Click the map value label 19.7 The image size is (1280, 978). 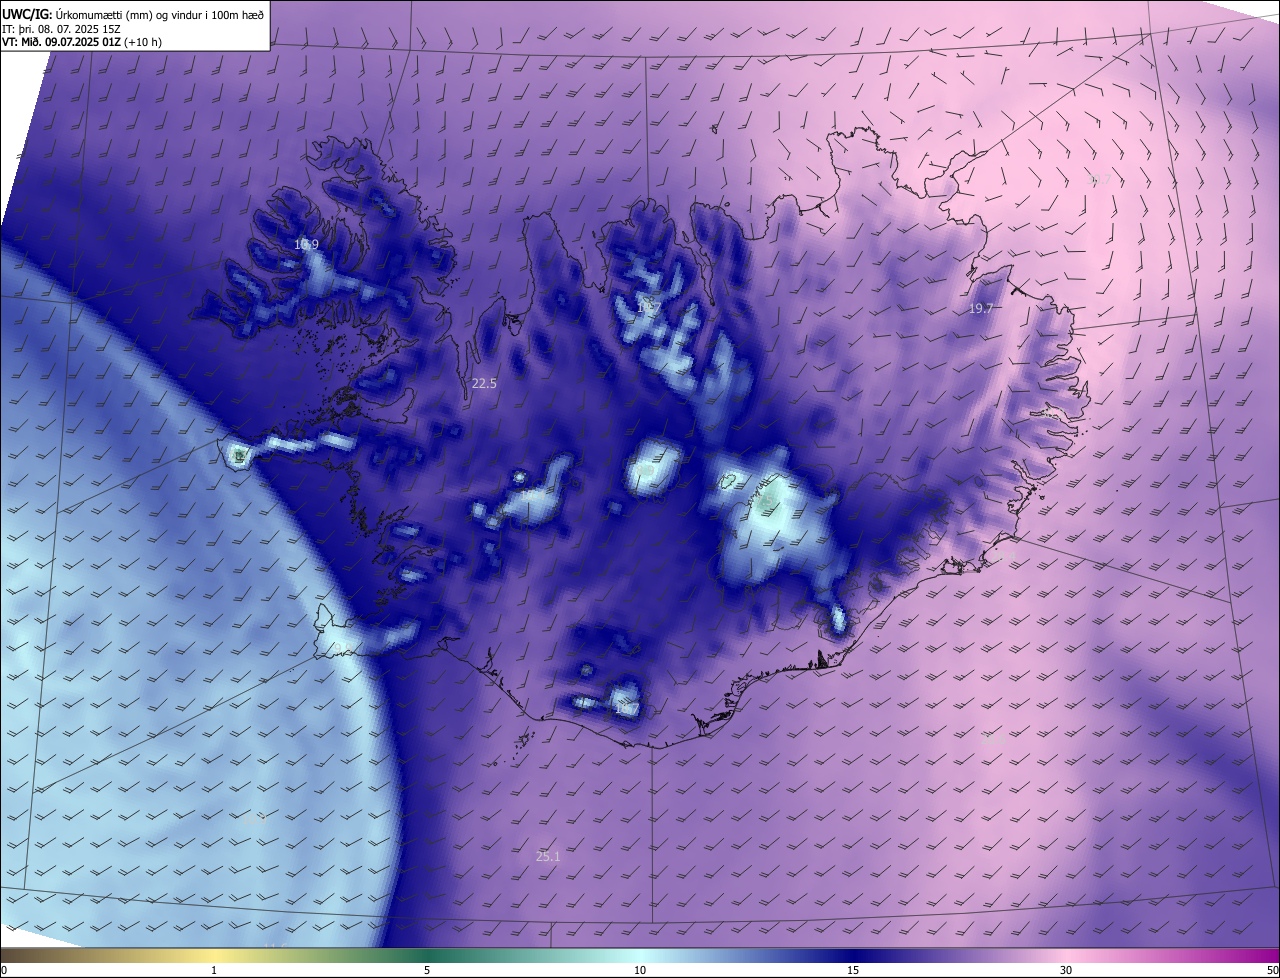point(980,309)
